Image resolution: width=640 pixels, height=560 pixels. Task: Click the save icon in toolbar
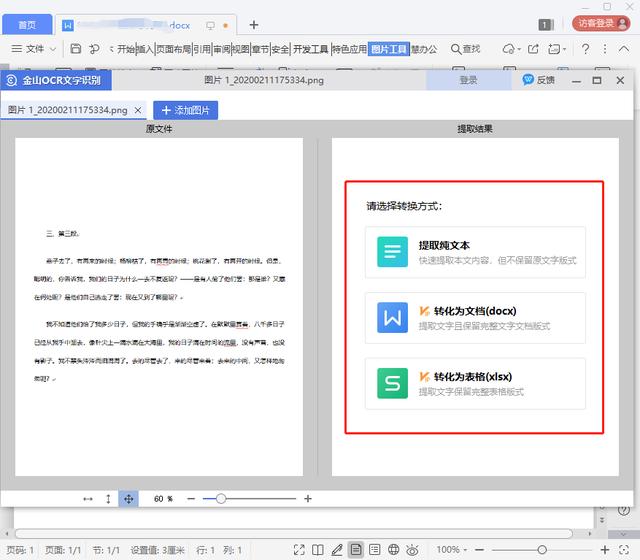(x=76, y=49)
